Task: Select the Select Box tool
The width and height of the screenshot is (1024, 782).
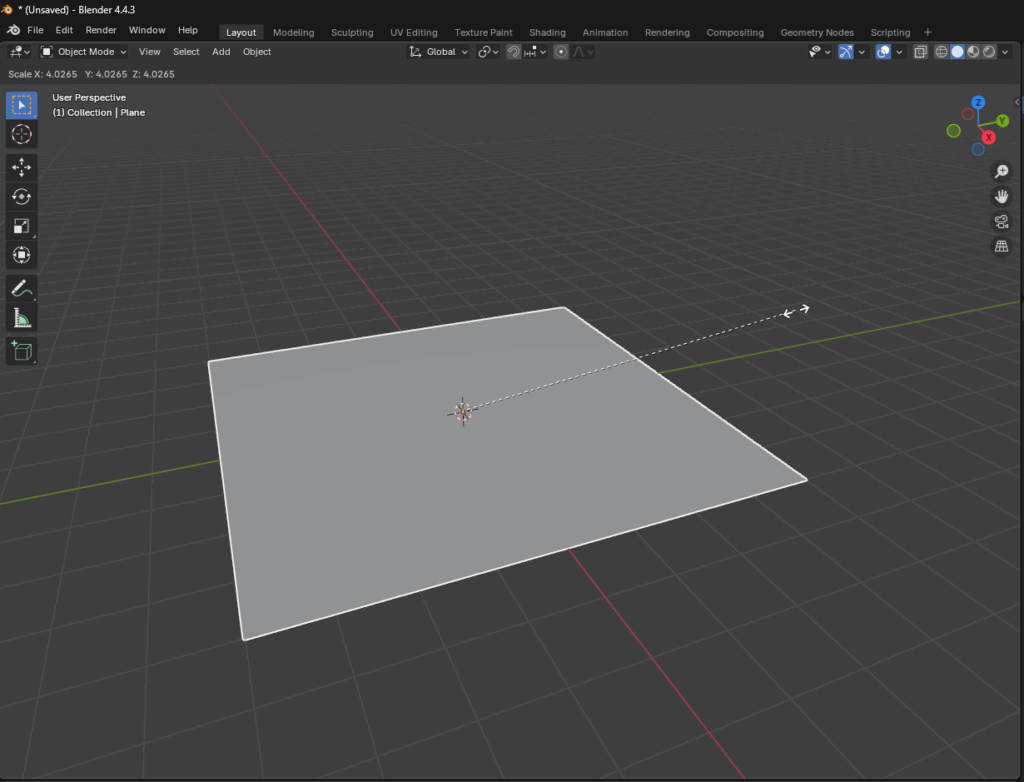Action: click(22, 105)
